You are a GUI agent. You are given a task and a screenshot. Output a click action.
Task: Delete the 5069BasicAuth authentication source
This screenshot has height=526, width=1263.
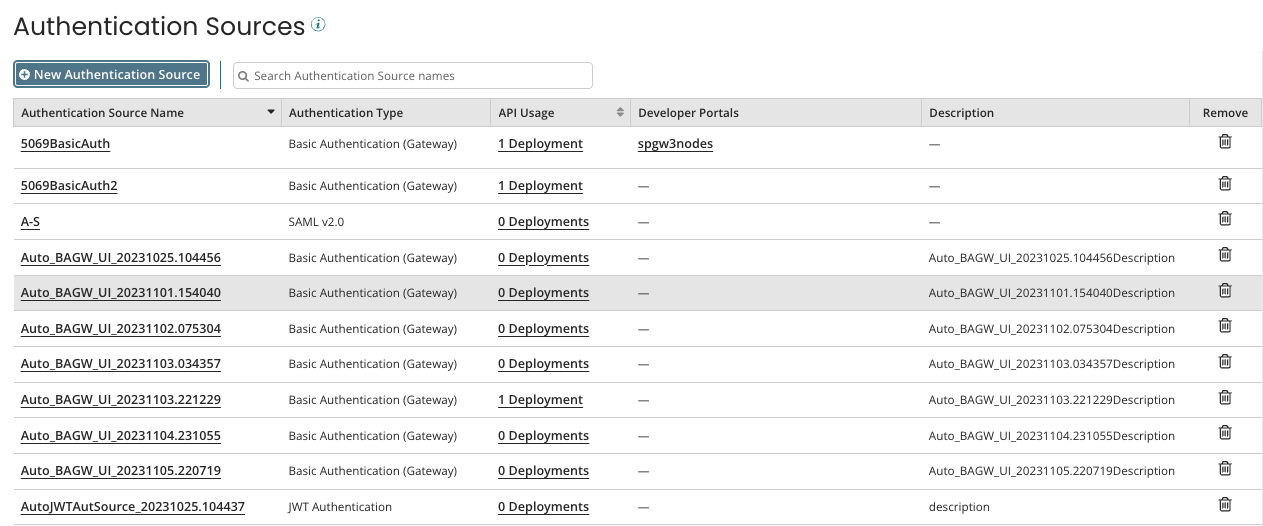[1224, 142]
